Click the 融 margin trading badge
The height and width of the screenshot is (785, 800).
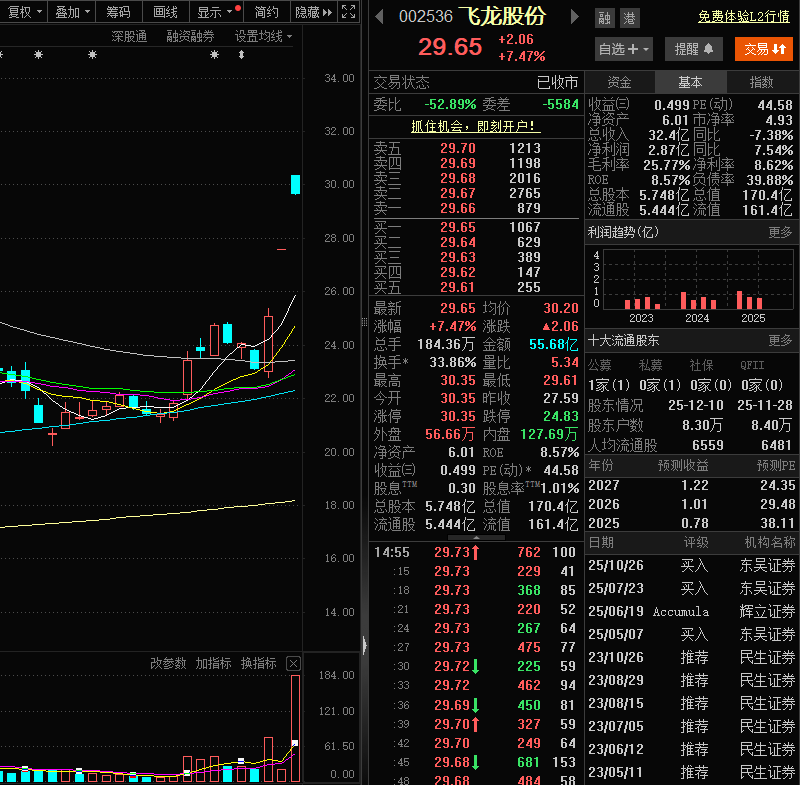(604, 18)
